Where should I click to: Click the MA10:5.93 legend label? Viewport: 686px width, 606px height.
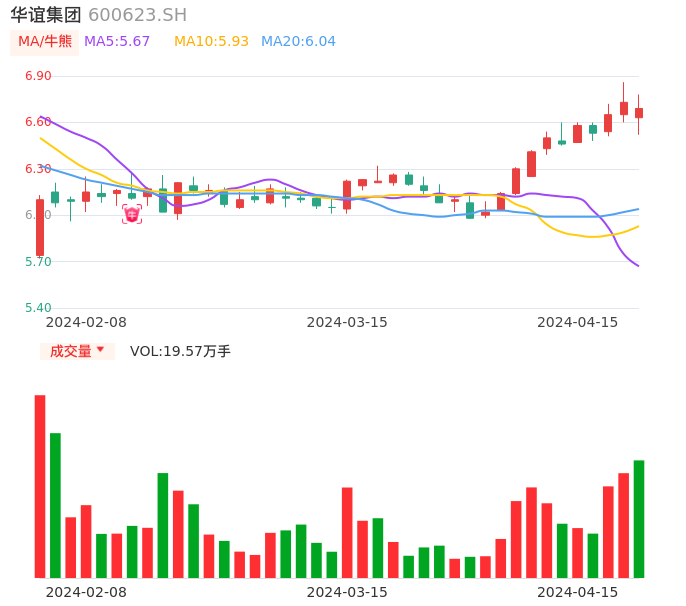pyautogui.click(x=211, y=42)
